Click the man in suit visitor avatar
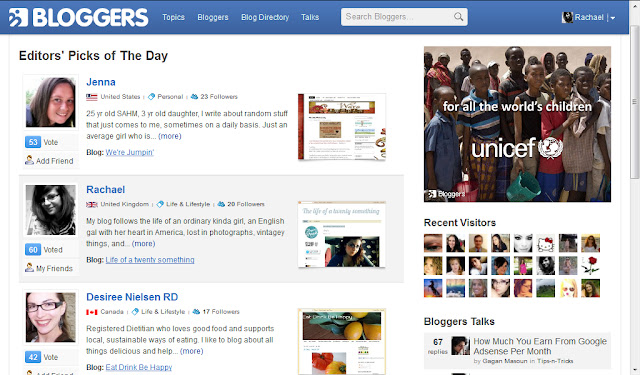 pyautogui.click(x=478, y=243)
